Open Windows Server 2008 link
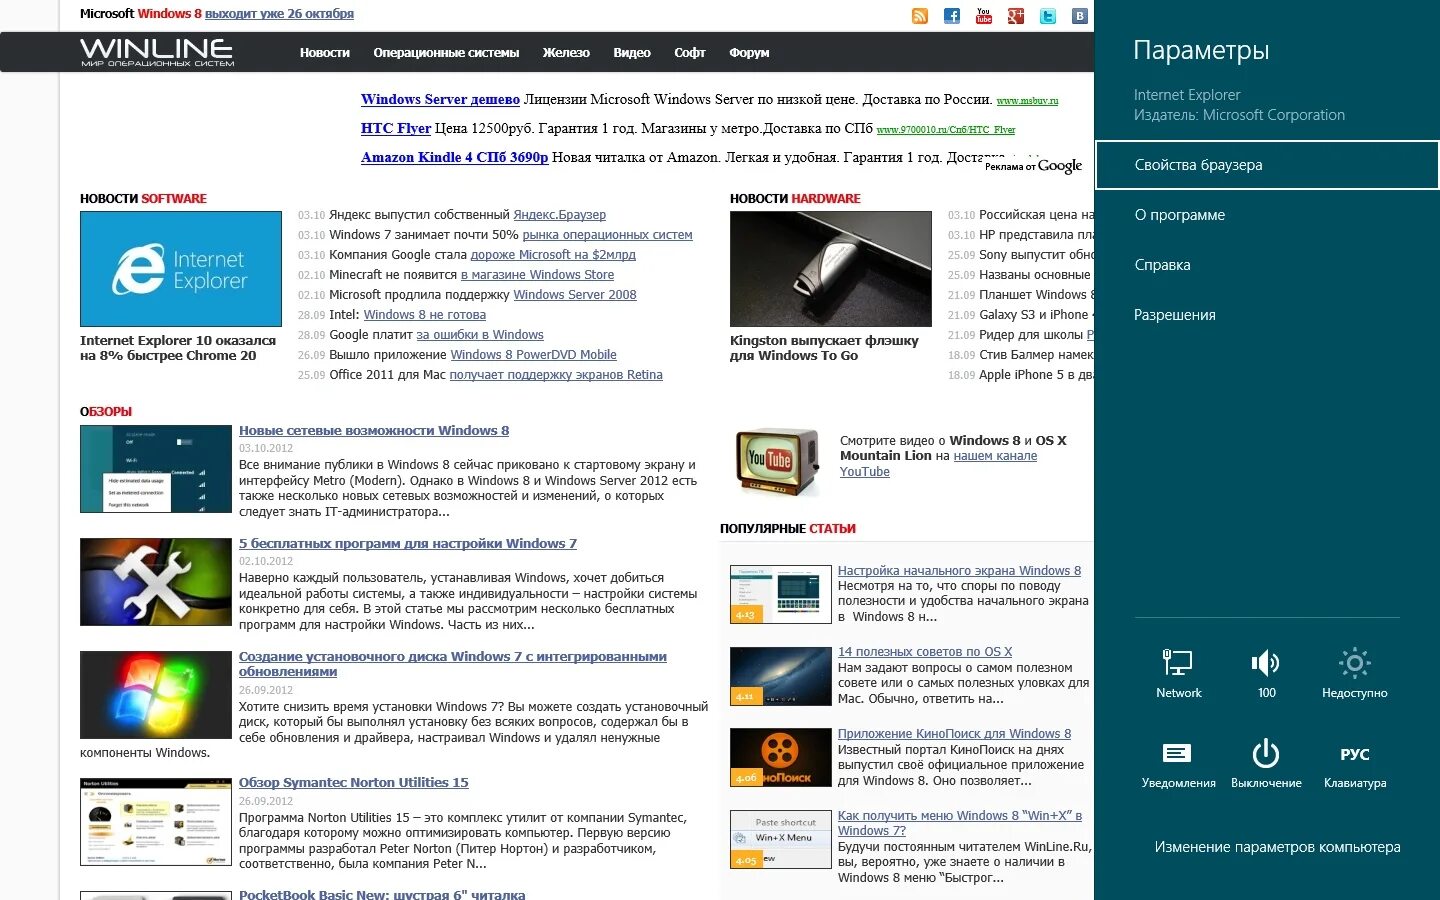Image resolution: width=1440 pixels, height=900 pixels. [x=575, y=295]
